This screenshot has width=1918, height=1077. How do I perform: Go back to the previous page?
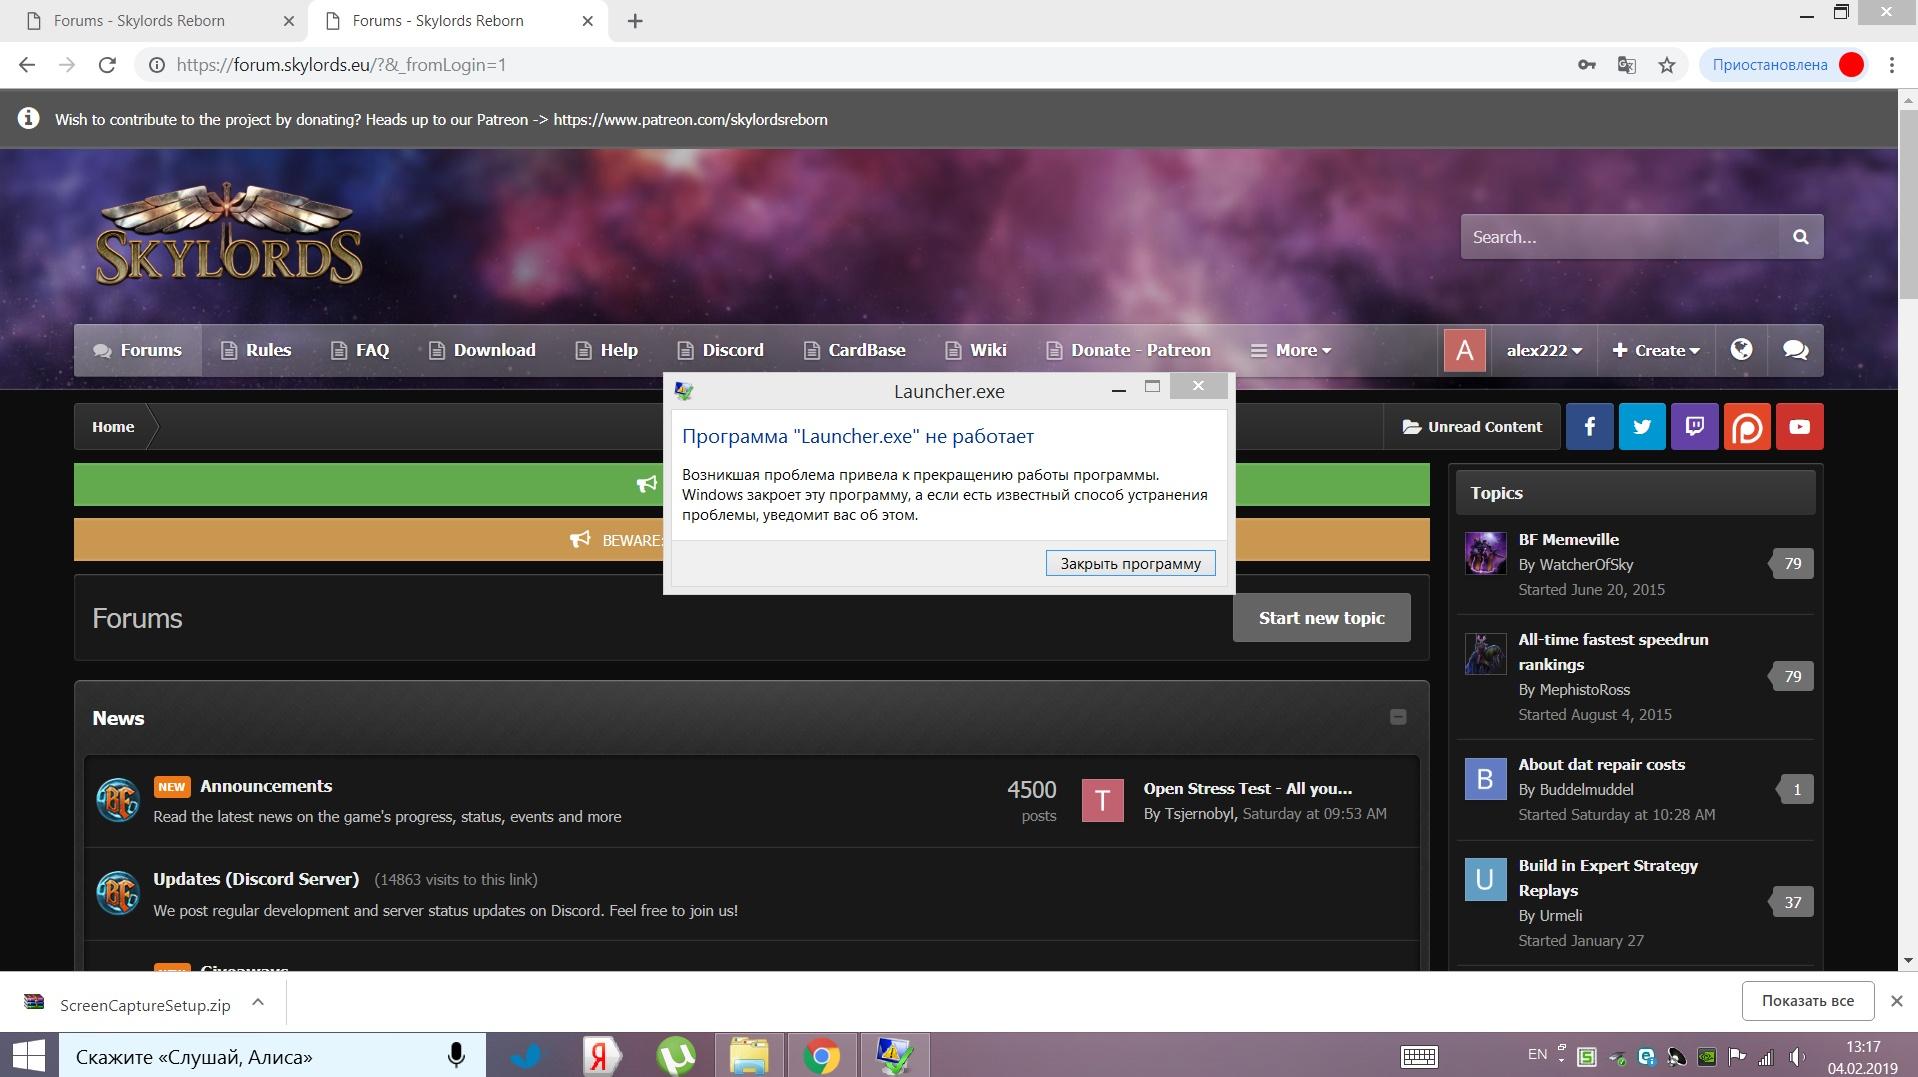pyautogui.click(x=27, y=65)
